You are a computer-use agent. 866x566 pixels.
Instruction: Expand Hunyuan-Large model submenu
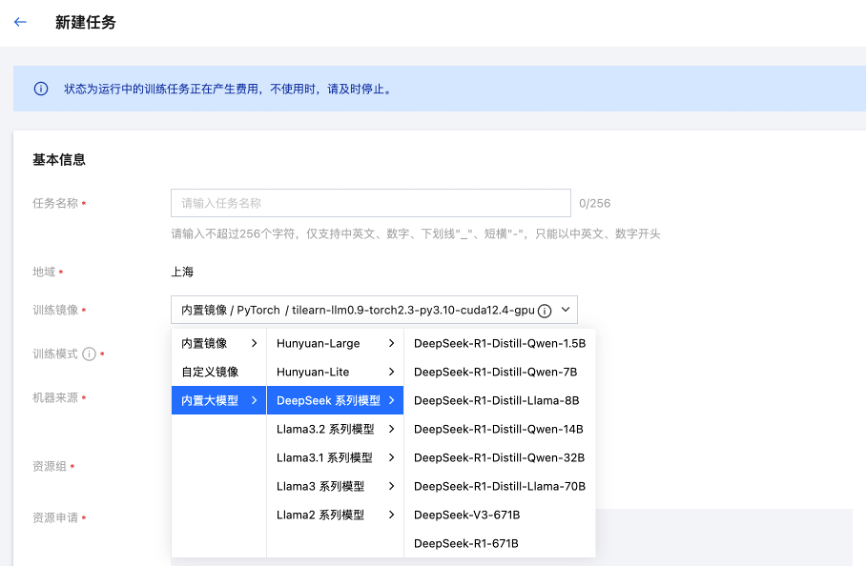point(334,343)
